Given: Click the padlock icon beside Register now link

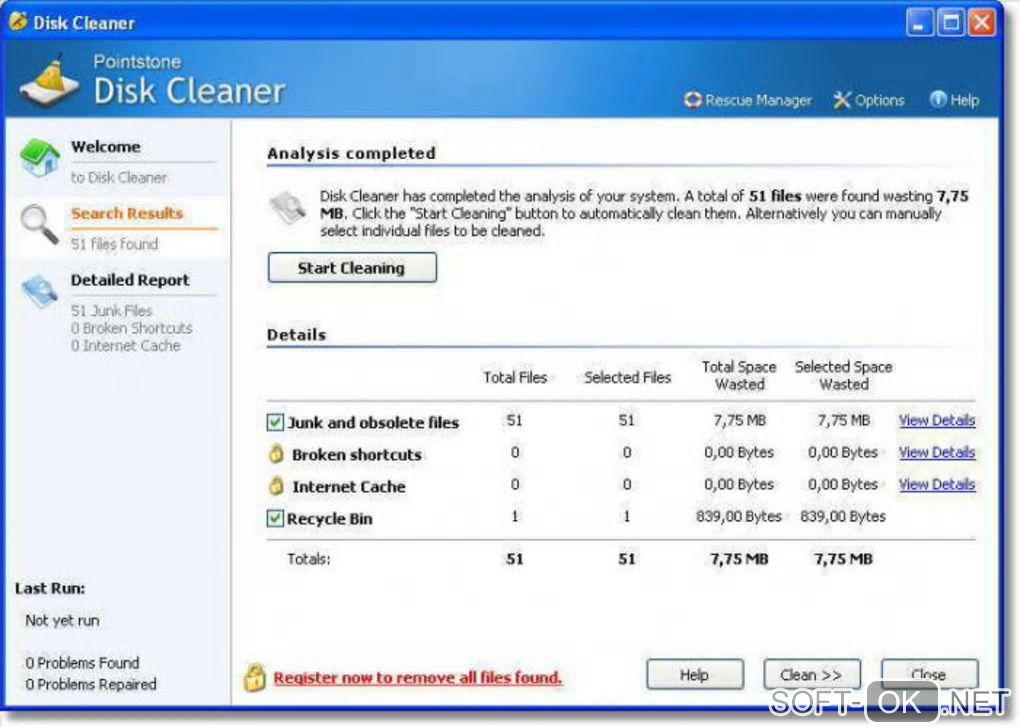Looking at the screenshot, I should tap(254, 677).
